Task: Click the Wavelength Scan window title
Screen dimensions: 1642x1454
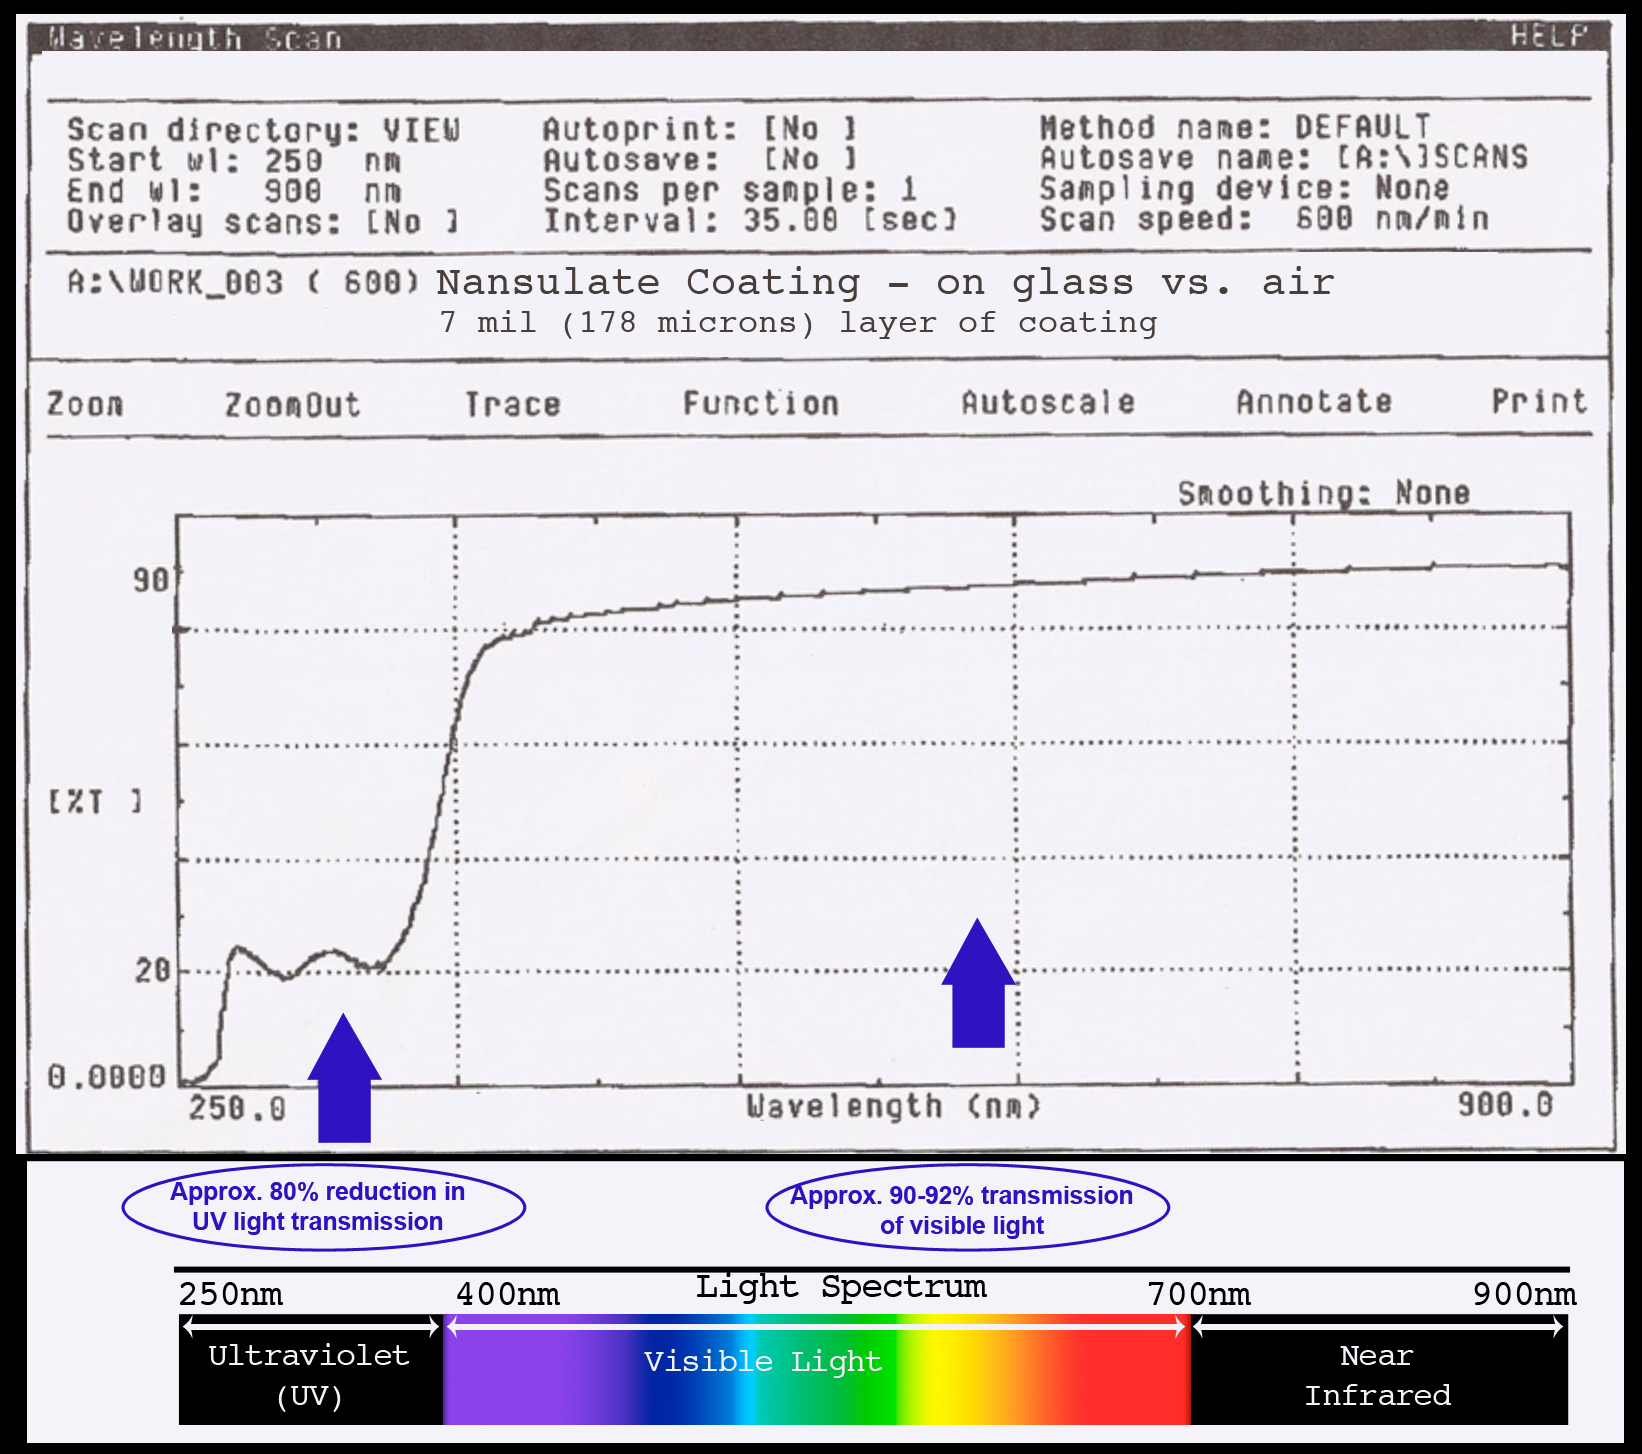Action: point(194,38)
